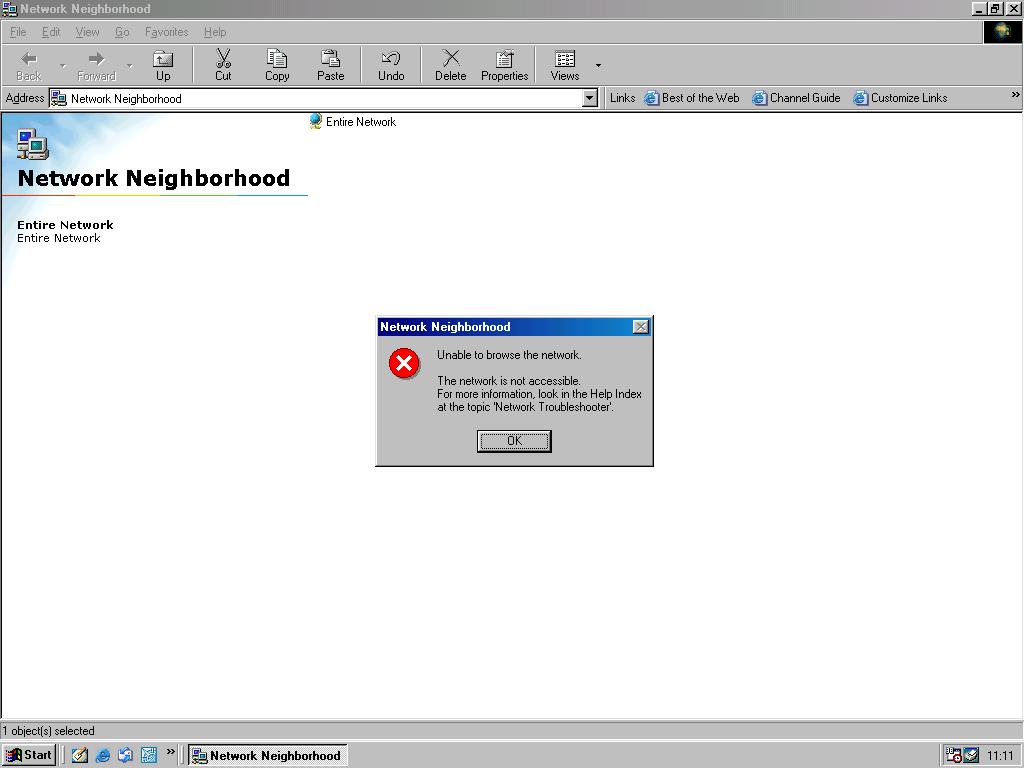
Task: Click the Copy toolbar icon
Action: coord(277,63)
